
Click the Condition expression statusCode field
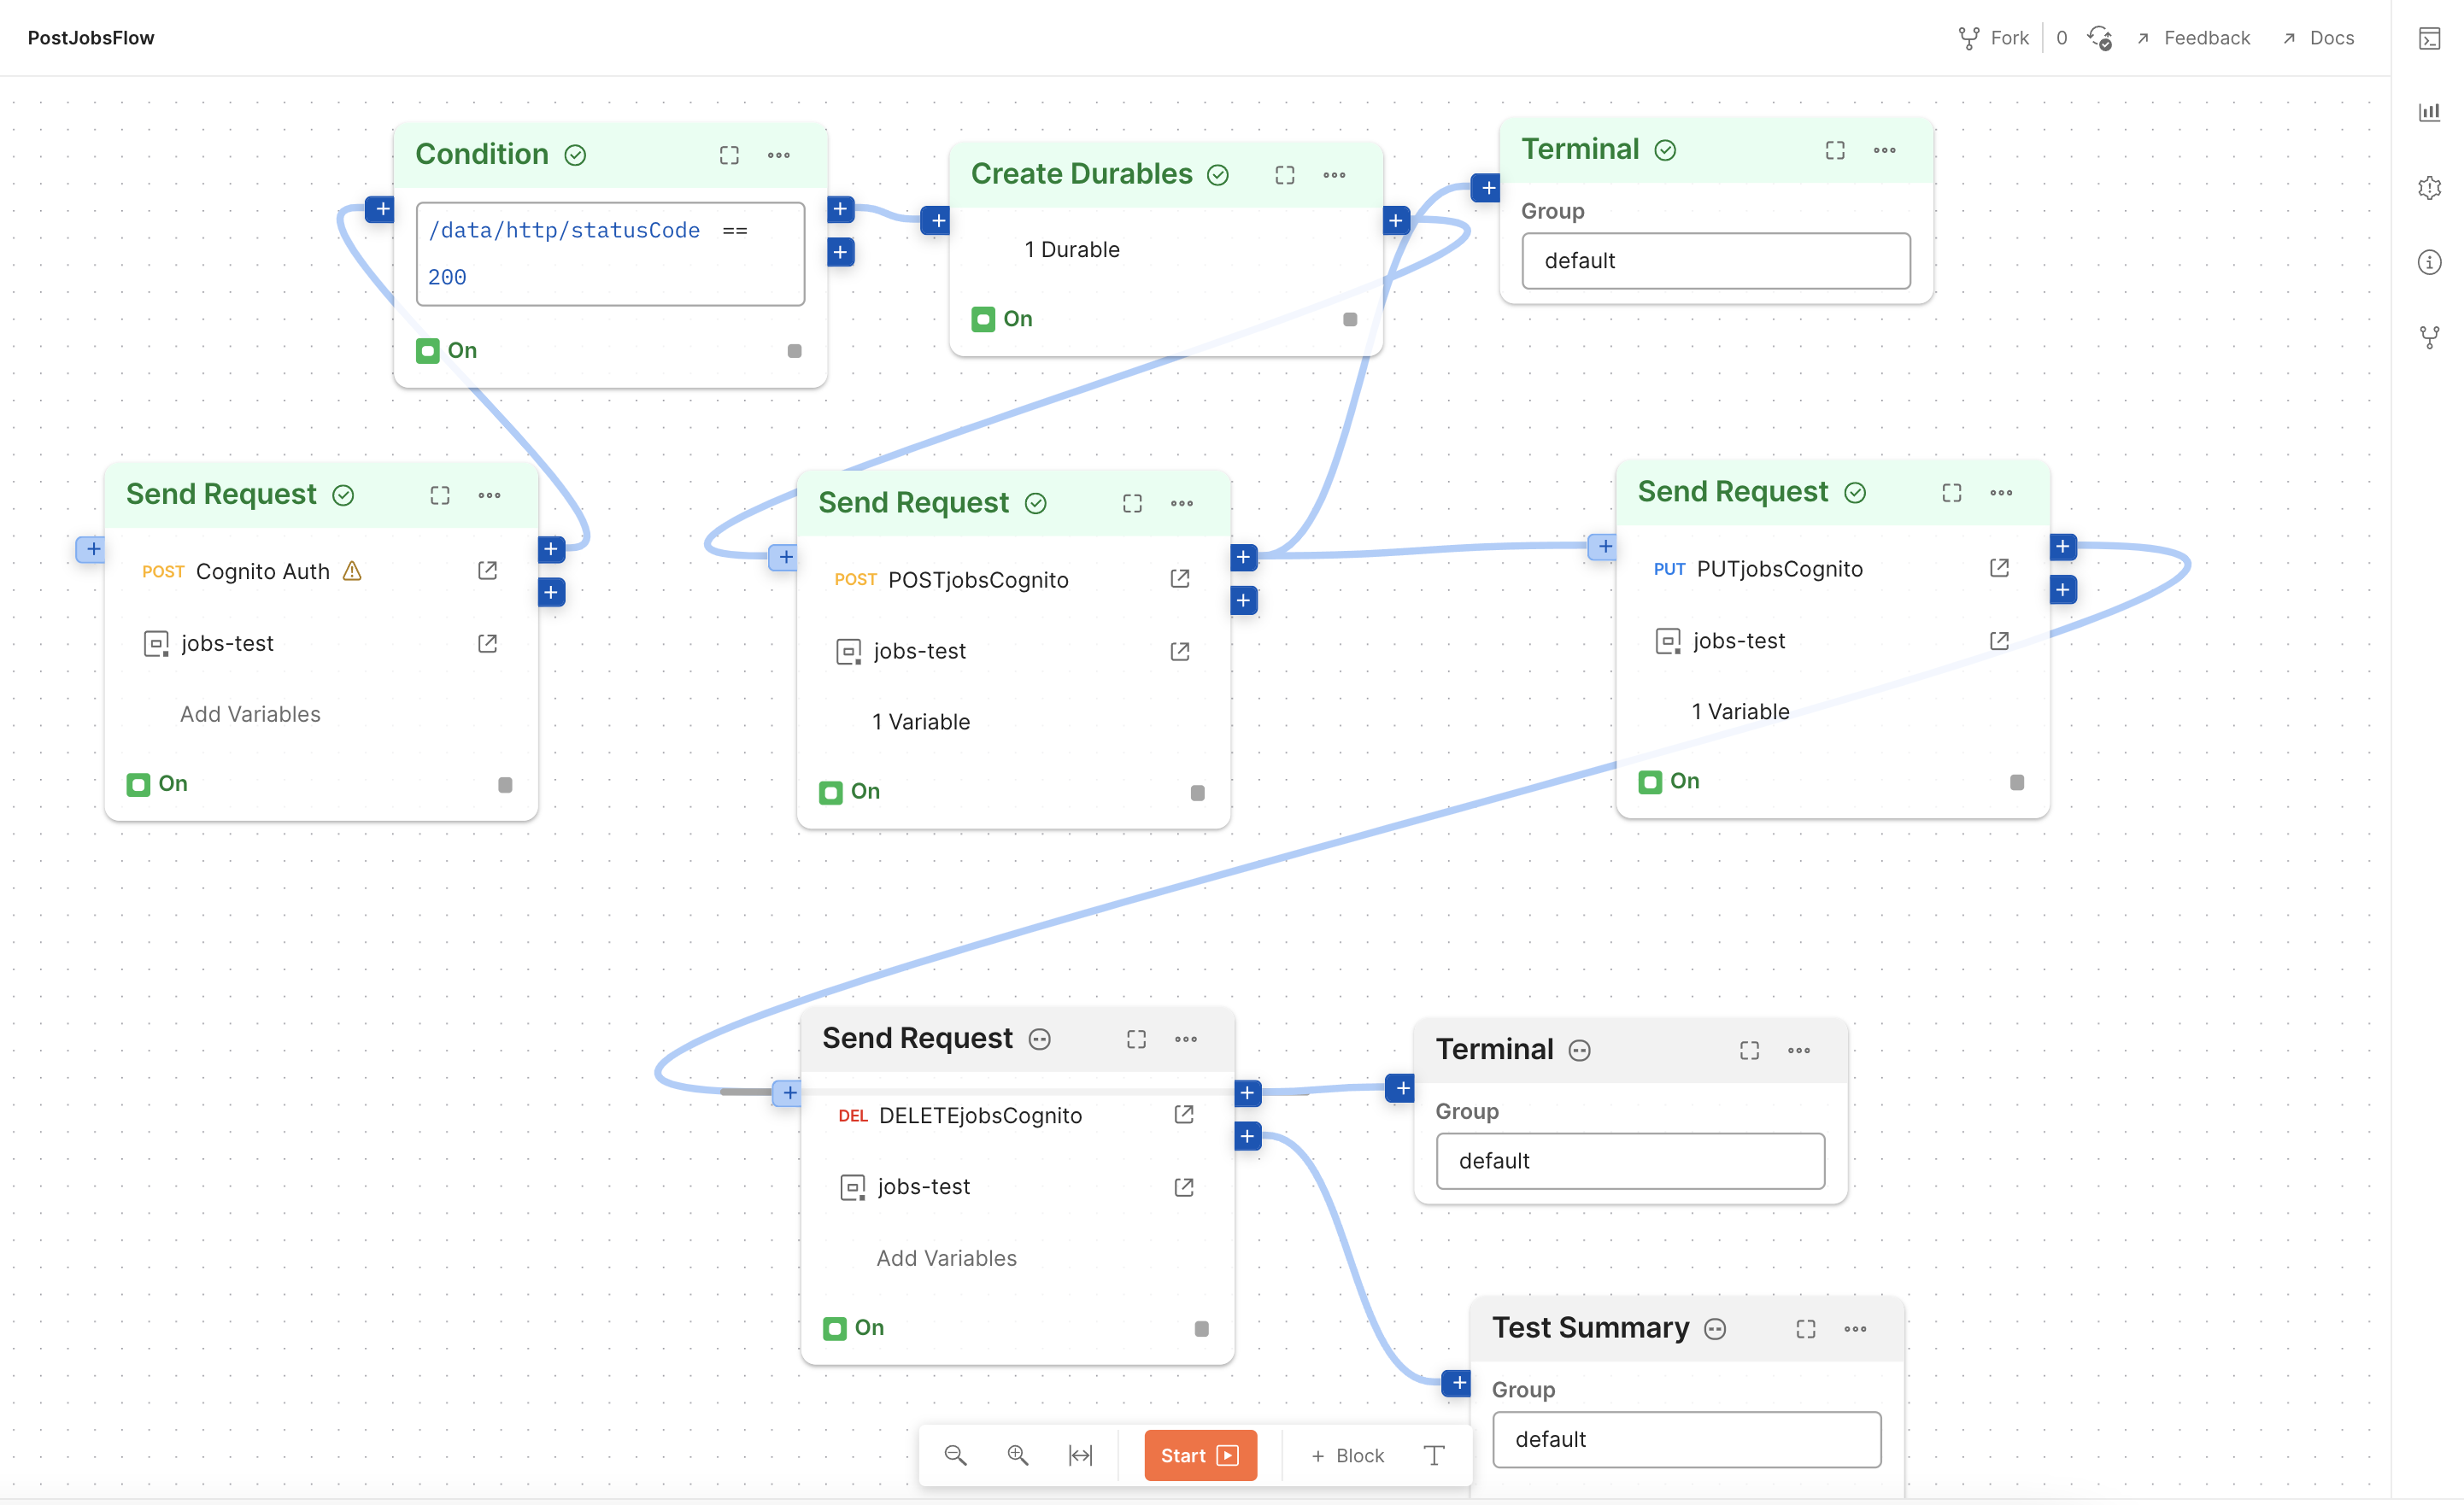coord(610,254)
